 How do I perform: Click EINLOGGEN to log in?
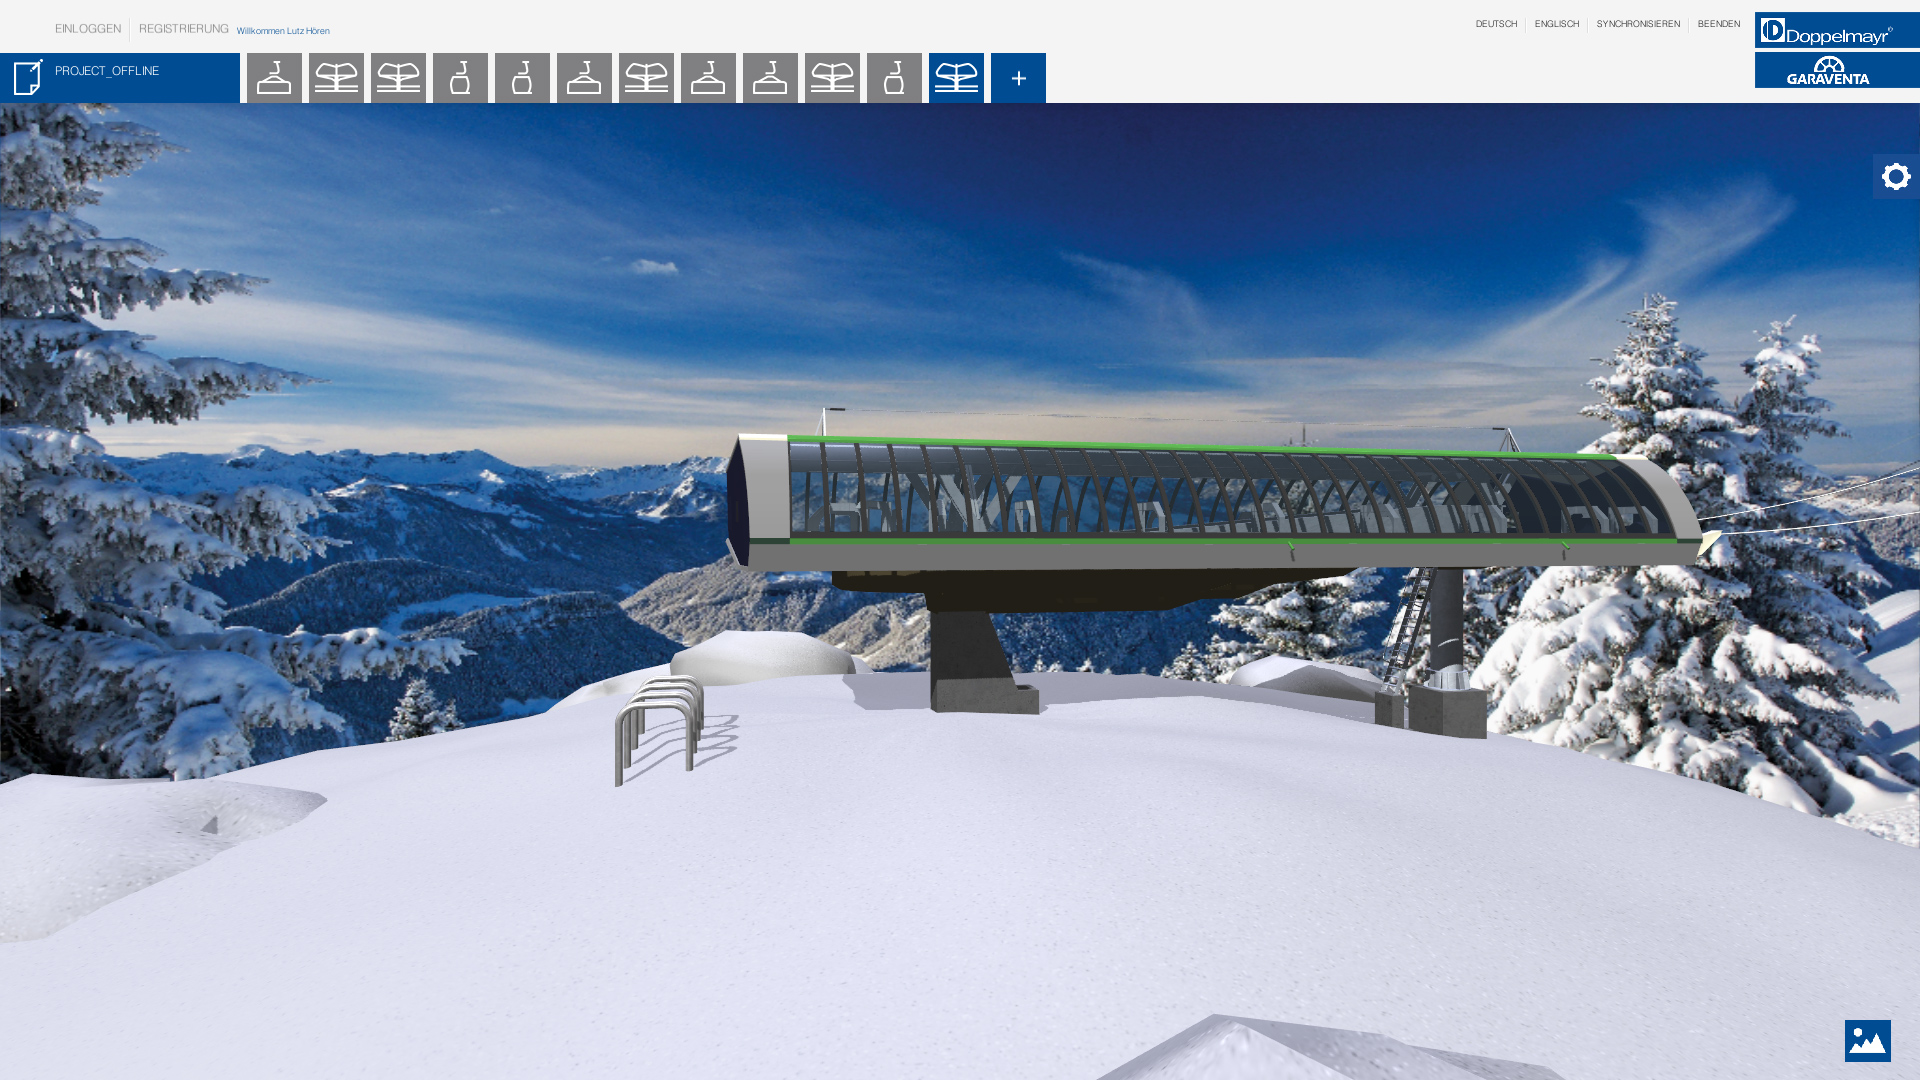(88, 29)
